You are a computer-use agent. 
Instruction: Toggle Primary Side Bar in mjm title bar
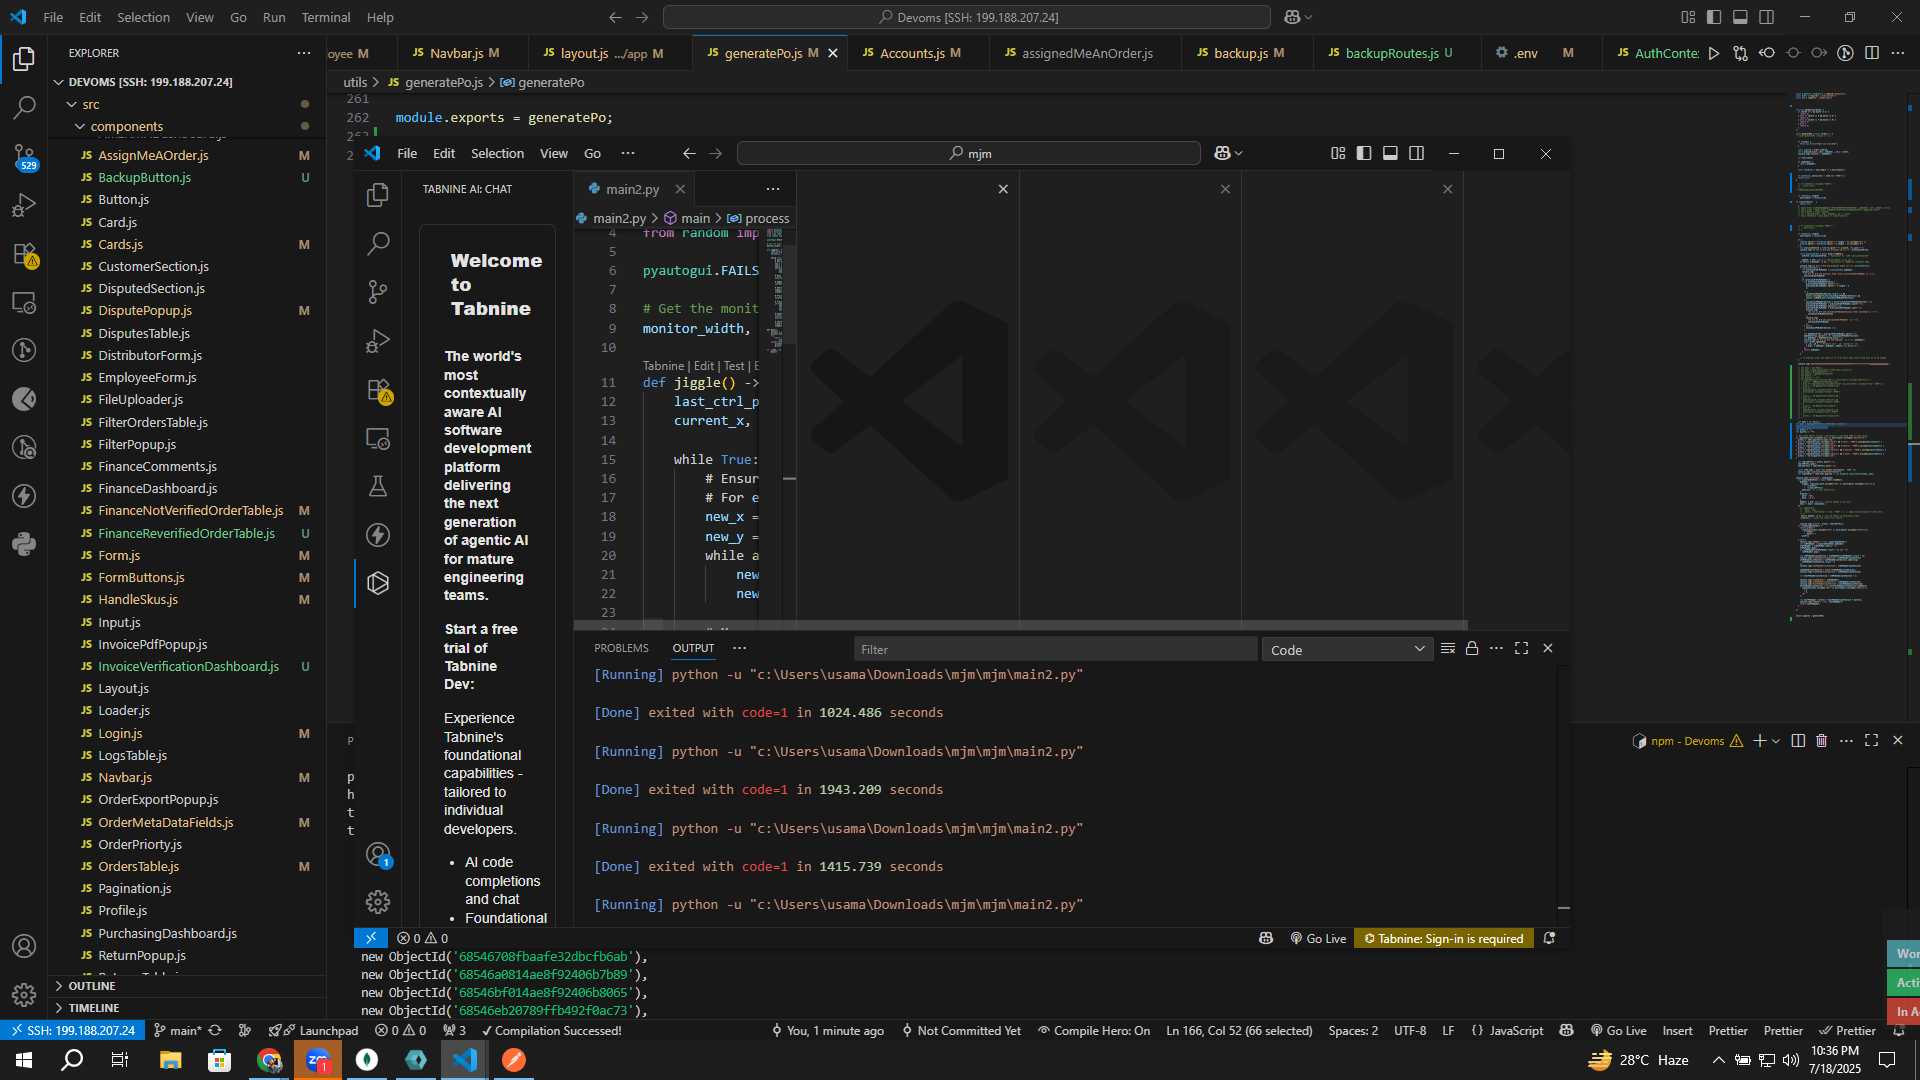click(x=1364, y=153)
